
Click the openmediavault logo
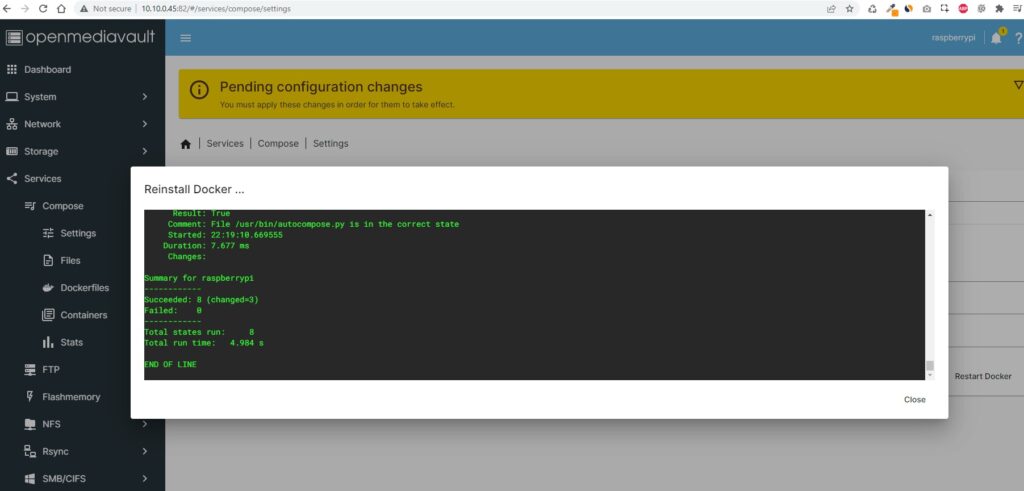pyautogui.click(x=81, y=37)
